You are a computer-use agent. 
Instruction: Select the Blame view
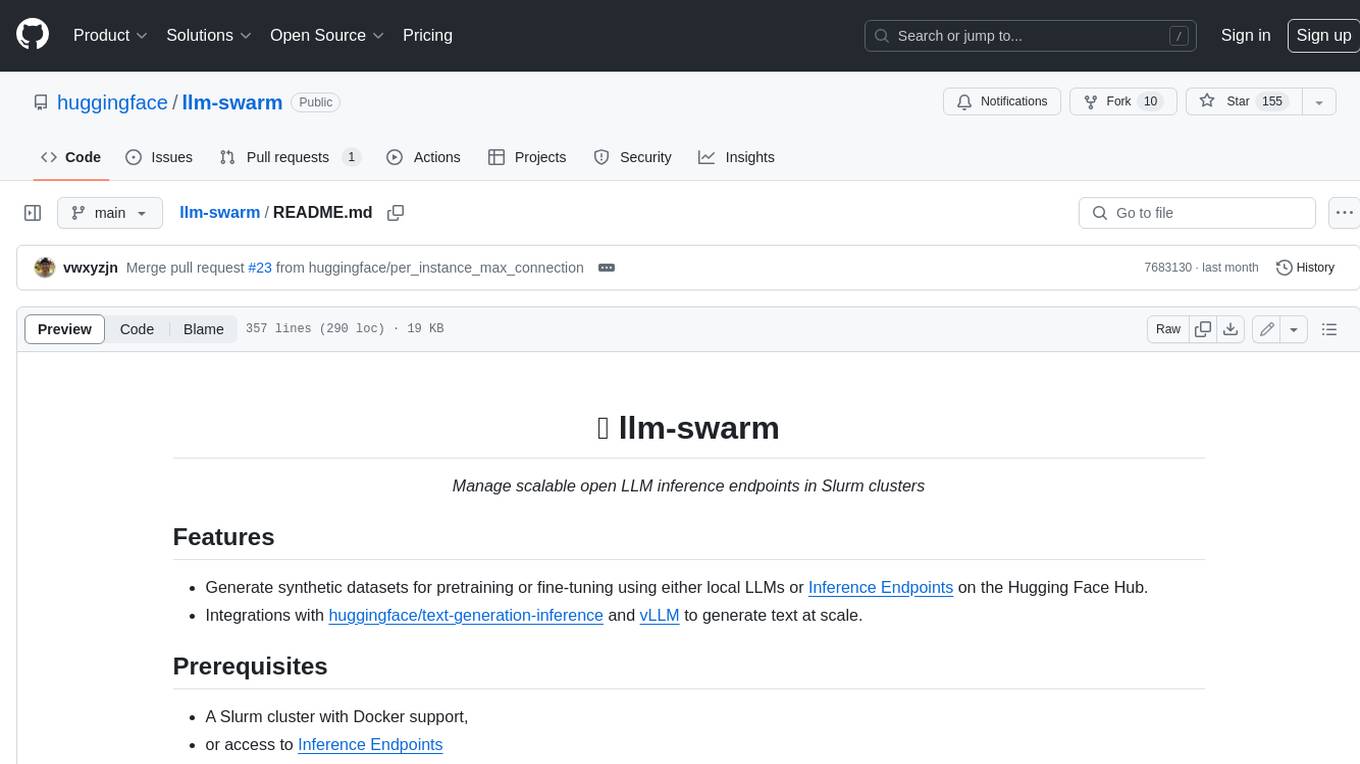pos(203,329)
